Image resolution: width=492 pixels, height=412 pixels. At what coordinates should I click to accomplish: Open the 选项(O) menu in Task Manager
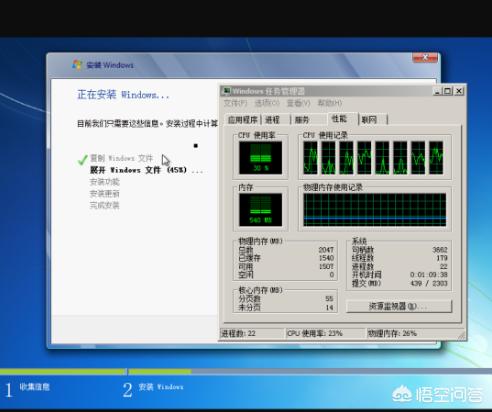pyautogui.click(x=267, y=103)
